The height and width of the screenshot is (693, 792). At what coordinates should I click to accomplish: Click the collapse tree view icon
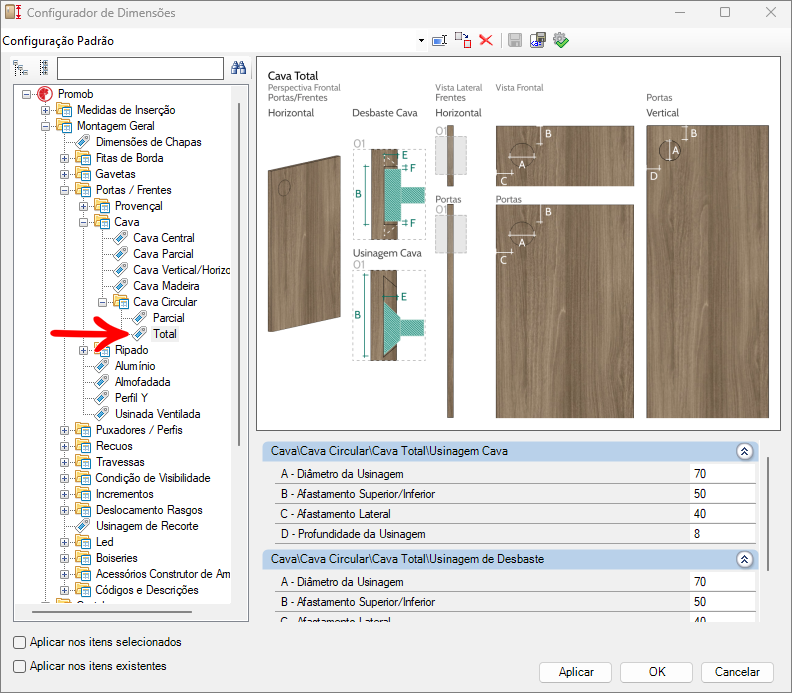pos(44,68)
